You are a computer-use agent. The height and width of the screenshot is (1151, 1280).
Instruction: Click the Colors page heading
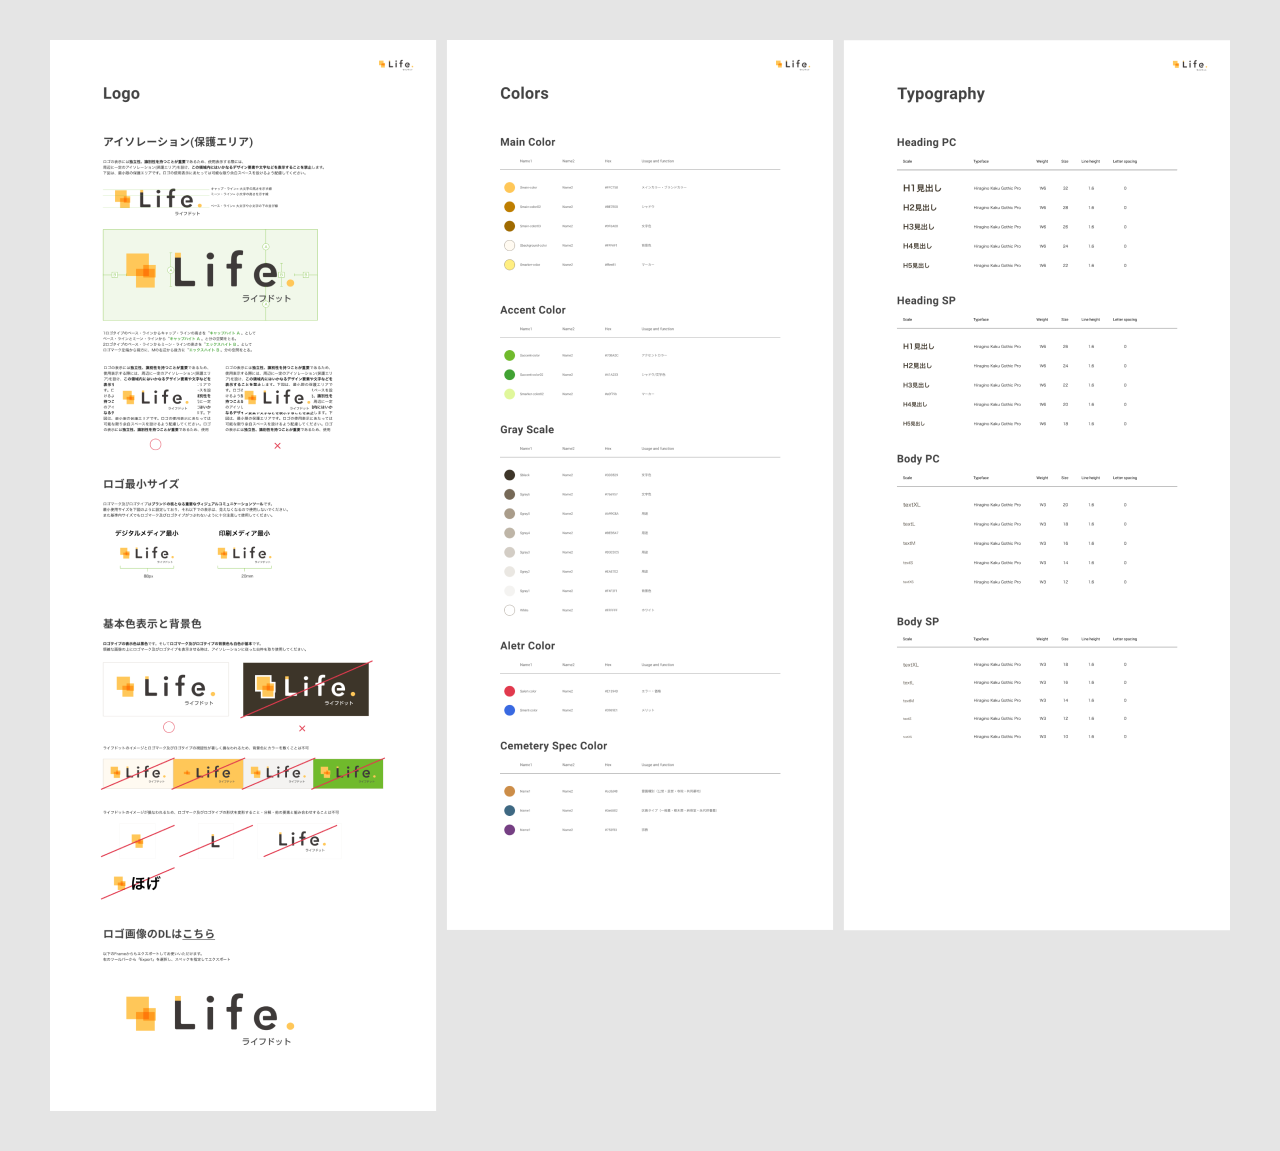pos(524,93)
